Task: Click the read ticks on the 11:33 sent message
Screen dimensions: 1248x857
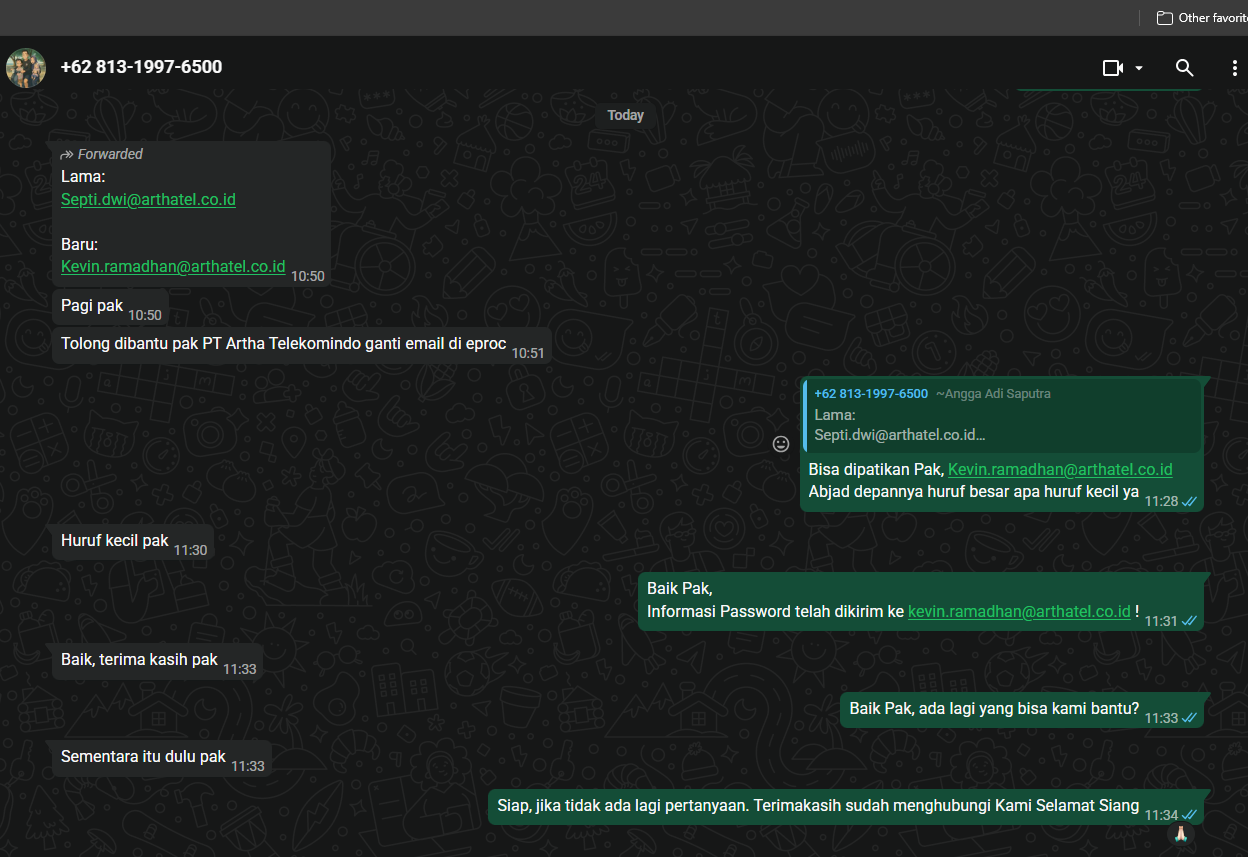Action: 1190,718
